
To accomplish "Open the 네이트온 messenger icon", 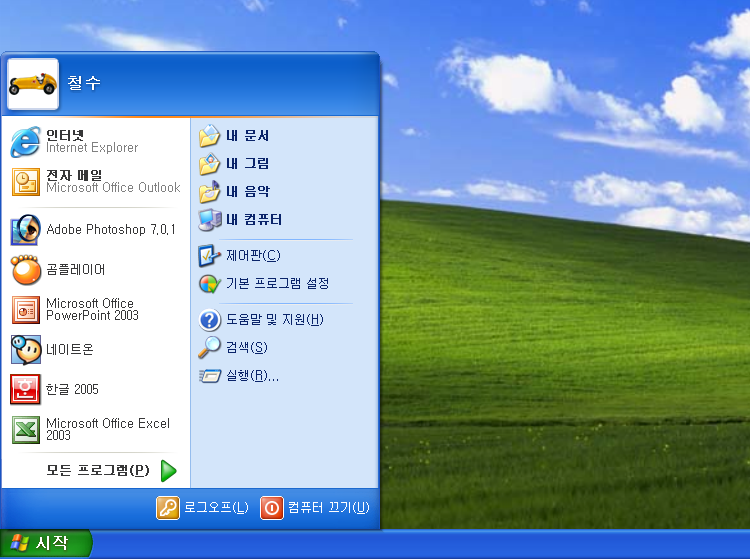I will 25,350.
